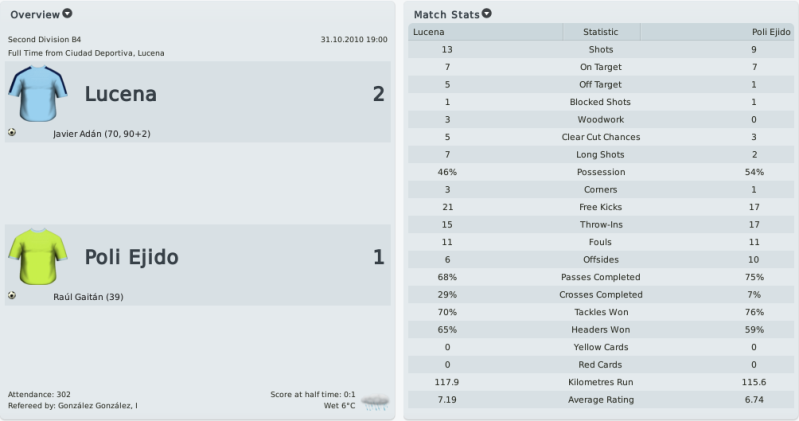Select scorer Raúl Gaitán (39)

tap(88, 297)
